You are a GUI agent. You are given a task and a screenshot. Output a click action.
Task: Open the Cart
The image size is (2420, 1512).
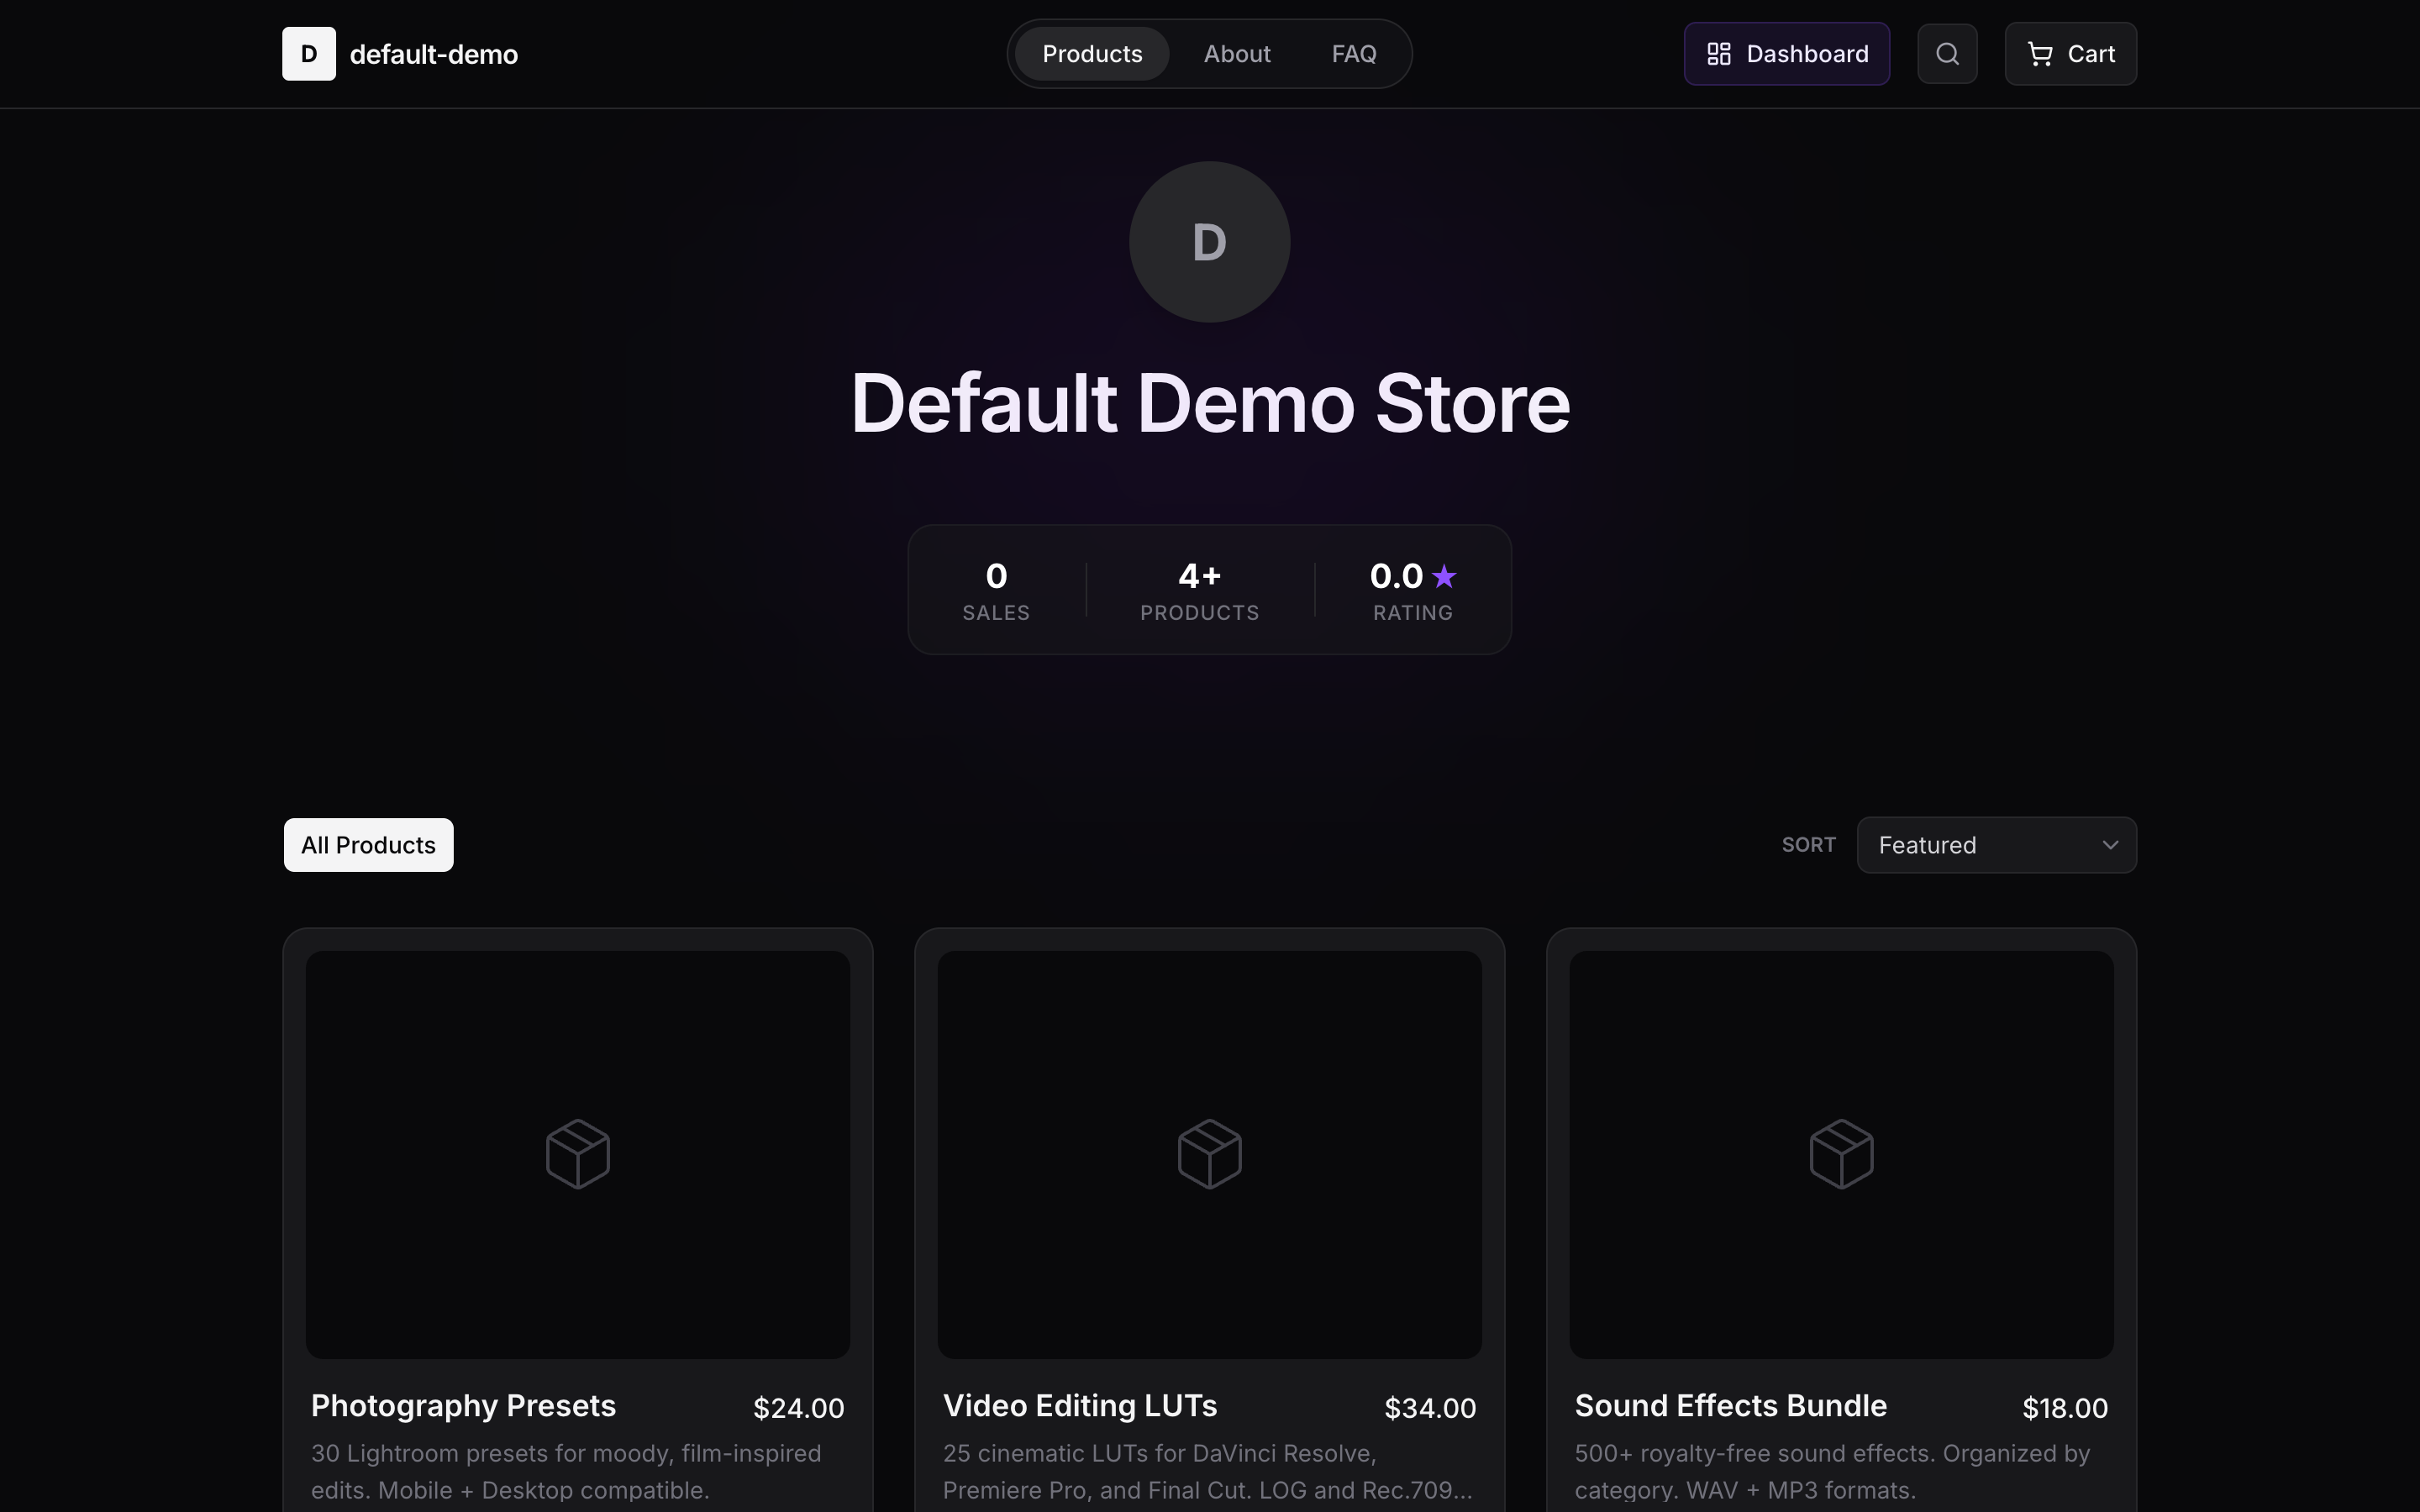click(2070, 54)
